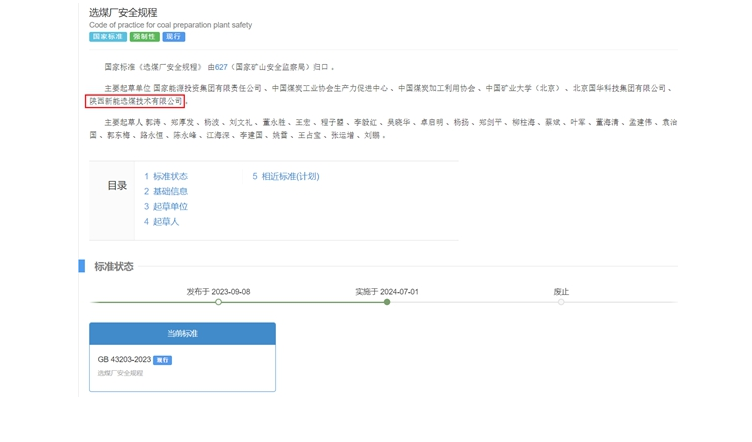Image resolution: width=752 pixels, height=442 pixels.
Task: Click the highlighted 陕西新能选煤技术有限公司 text
Action: pos(135,101)
